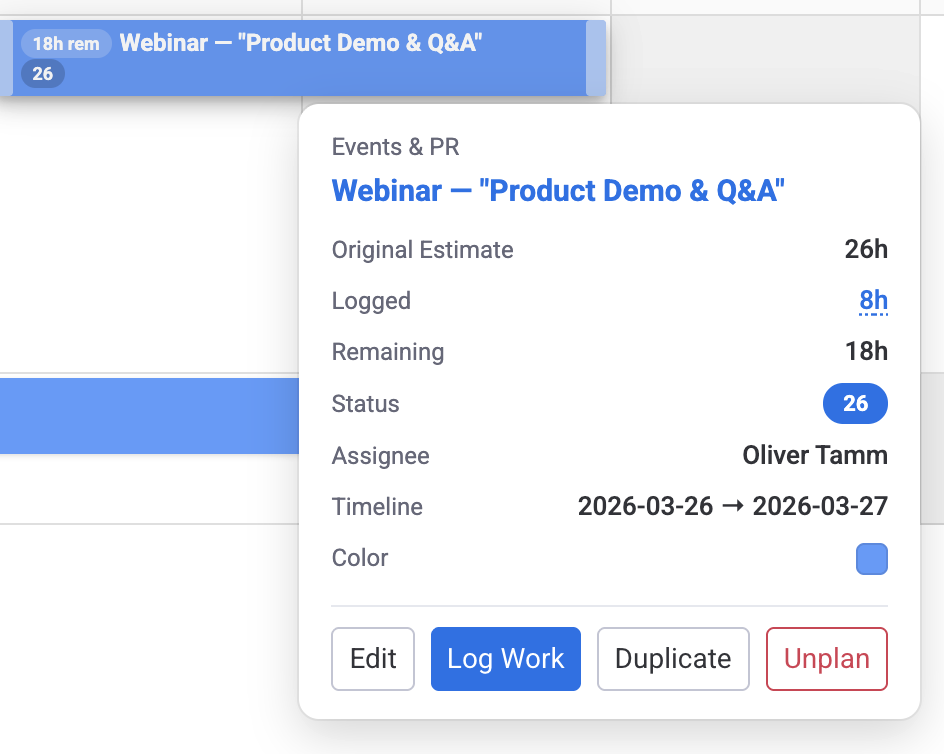Screen dimensions: 944x754
Task: Click the end date 2026-03-27
Action: click(818, 507)
